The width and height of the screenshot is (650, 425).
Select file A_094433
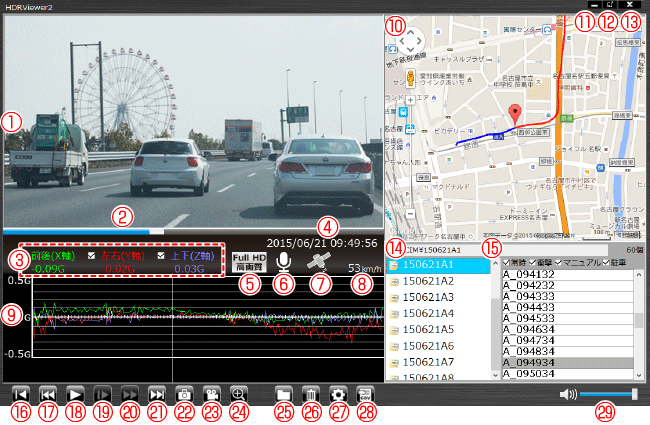tap(568, 308)
